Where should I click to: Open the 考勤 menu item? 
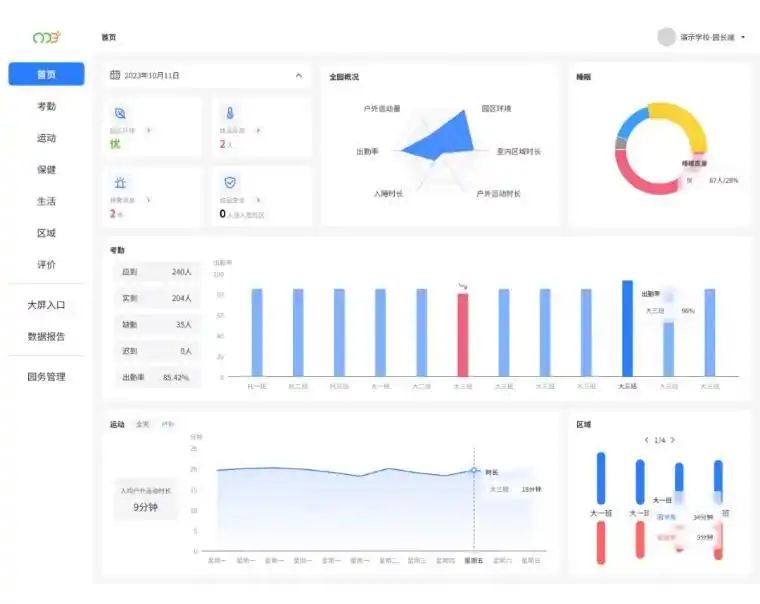[x=46, y=106]
